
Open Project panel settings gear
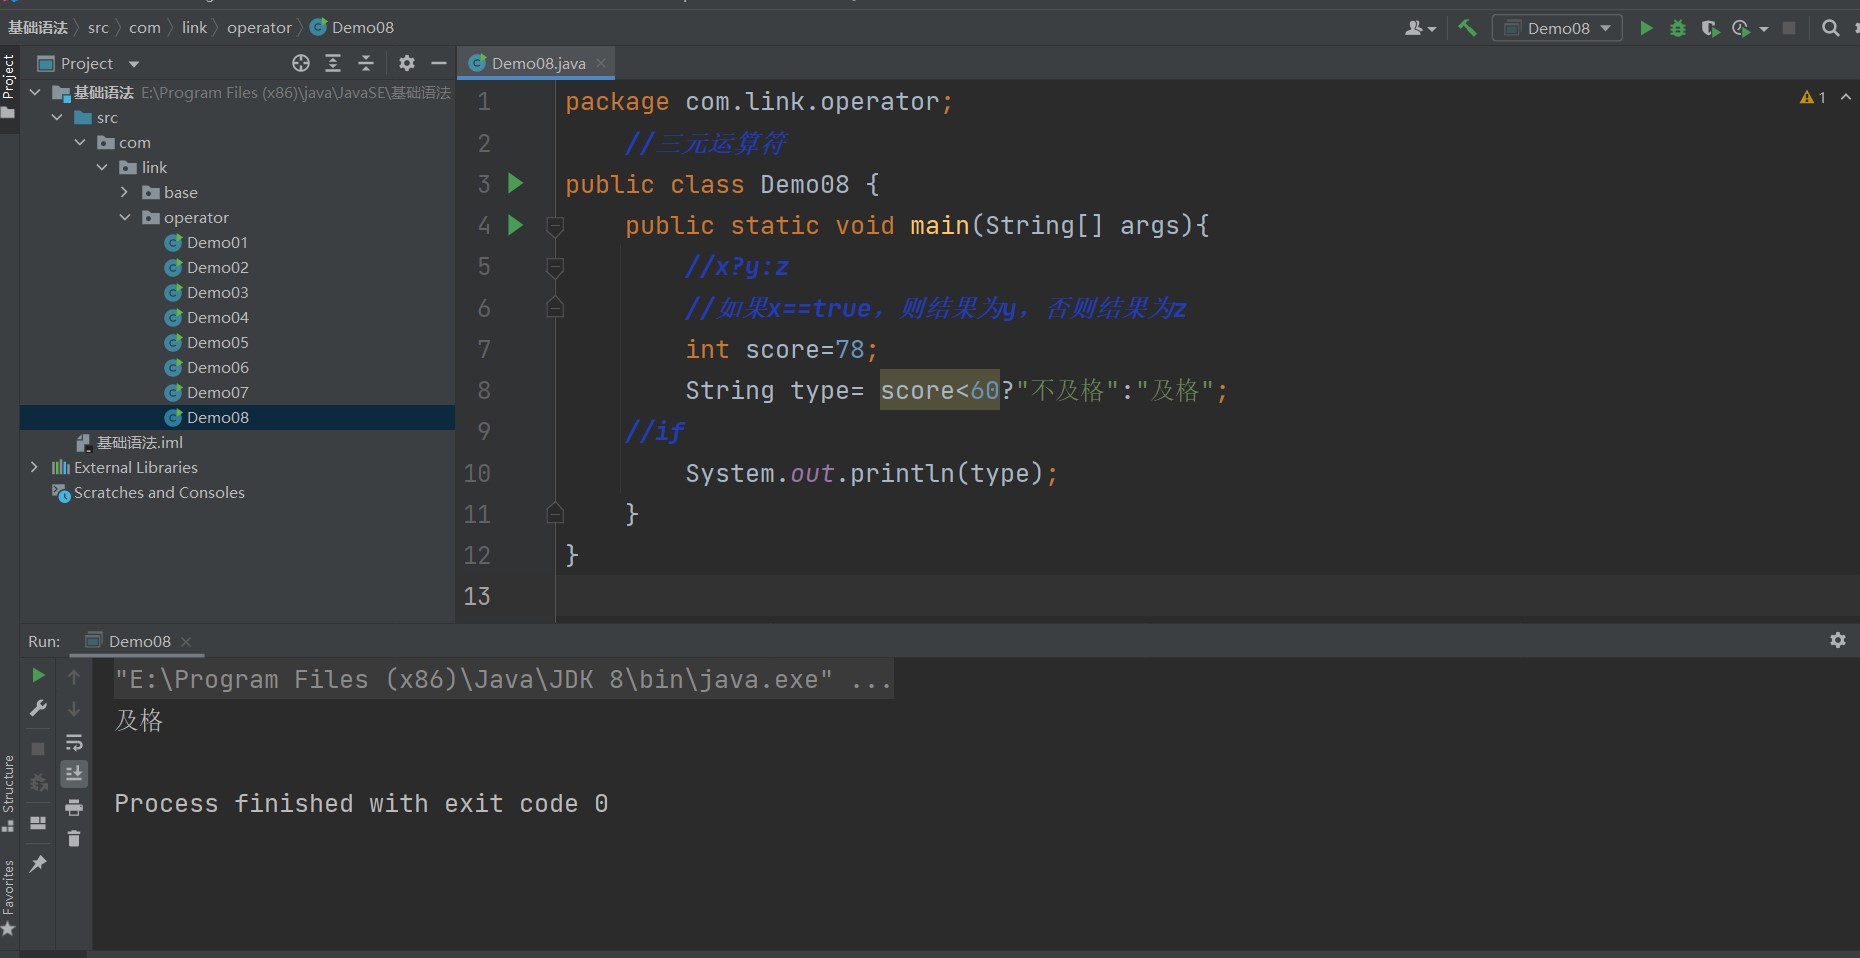click(406, 63)
